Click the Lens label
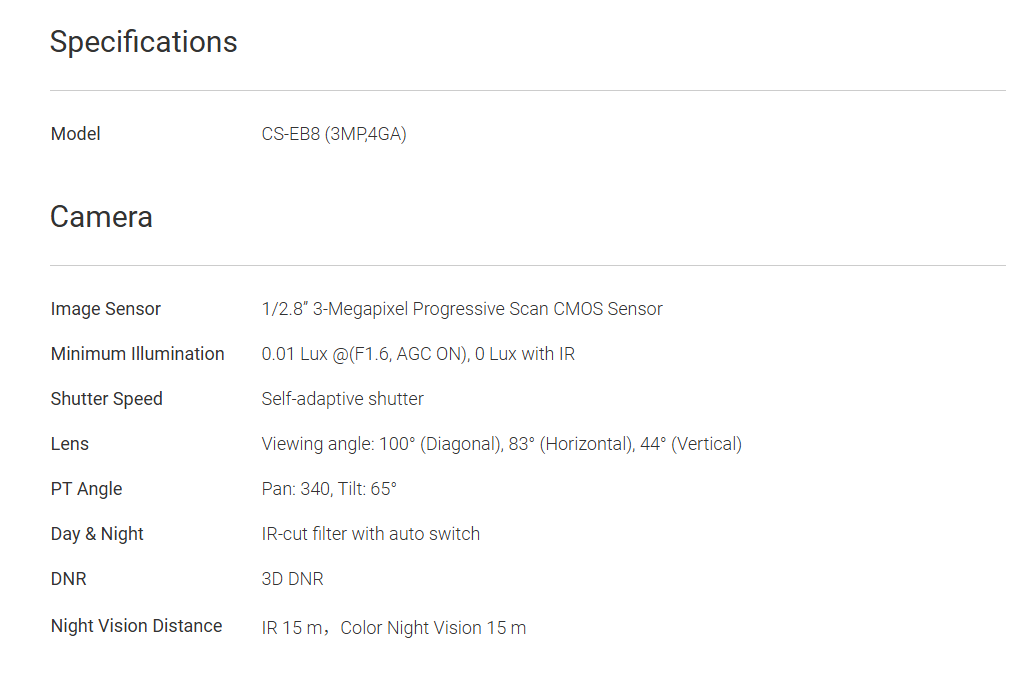Viewport: 1017px width, 673px height. (70, 444)
